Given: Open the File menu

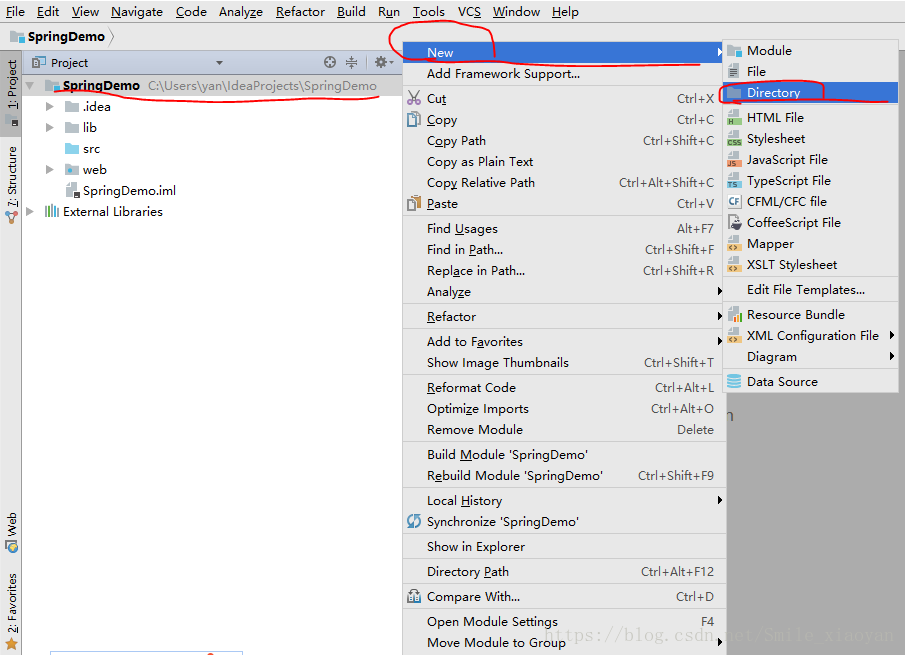Looking at the screenshot, I should click(x=15, y=12).
